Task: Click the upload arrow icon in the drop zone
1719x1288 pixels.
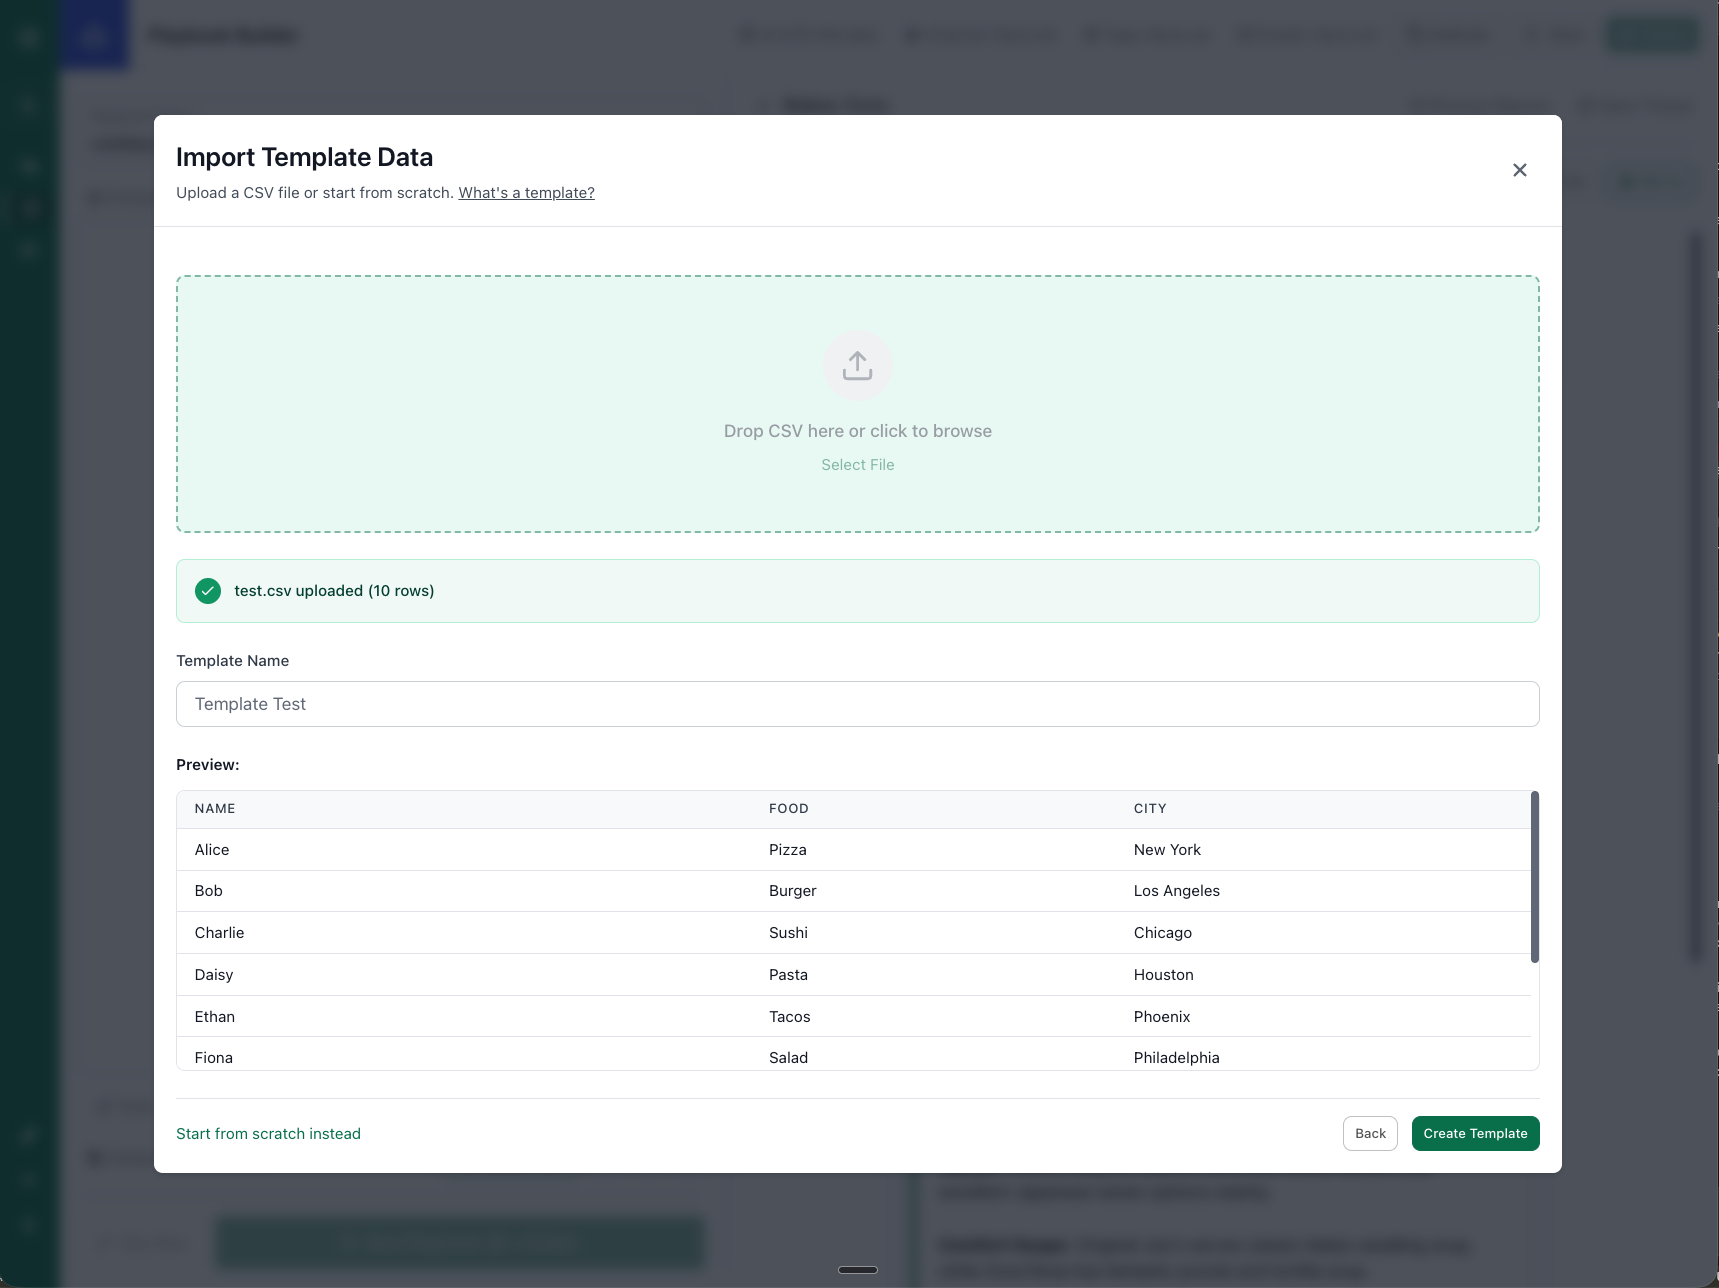Action: 857,365
